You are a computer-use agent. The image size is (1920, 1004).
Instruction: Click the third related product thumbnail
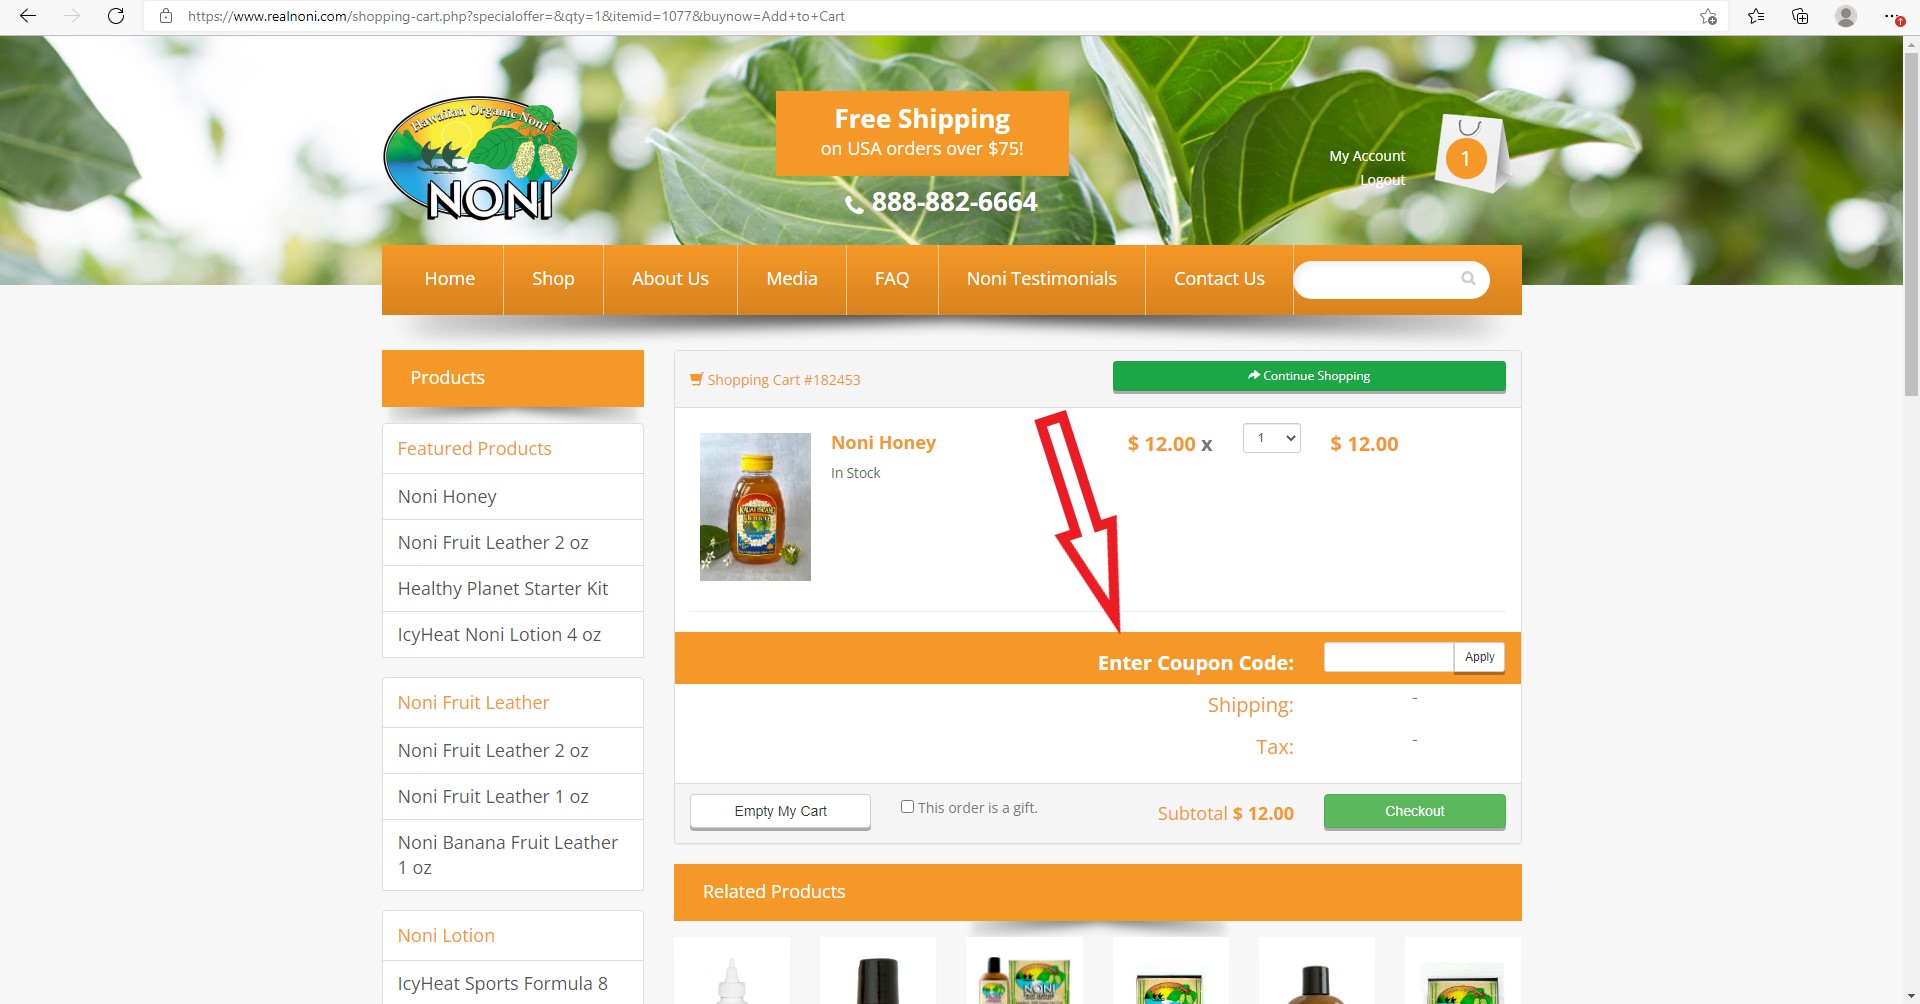click(1024, 970)
